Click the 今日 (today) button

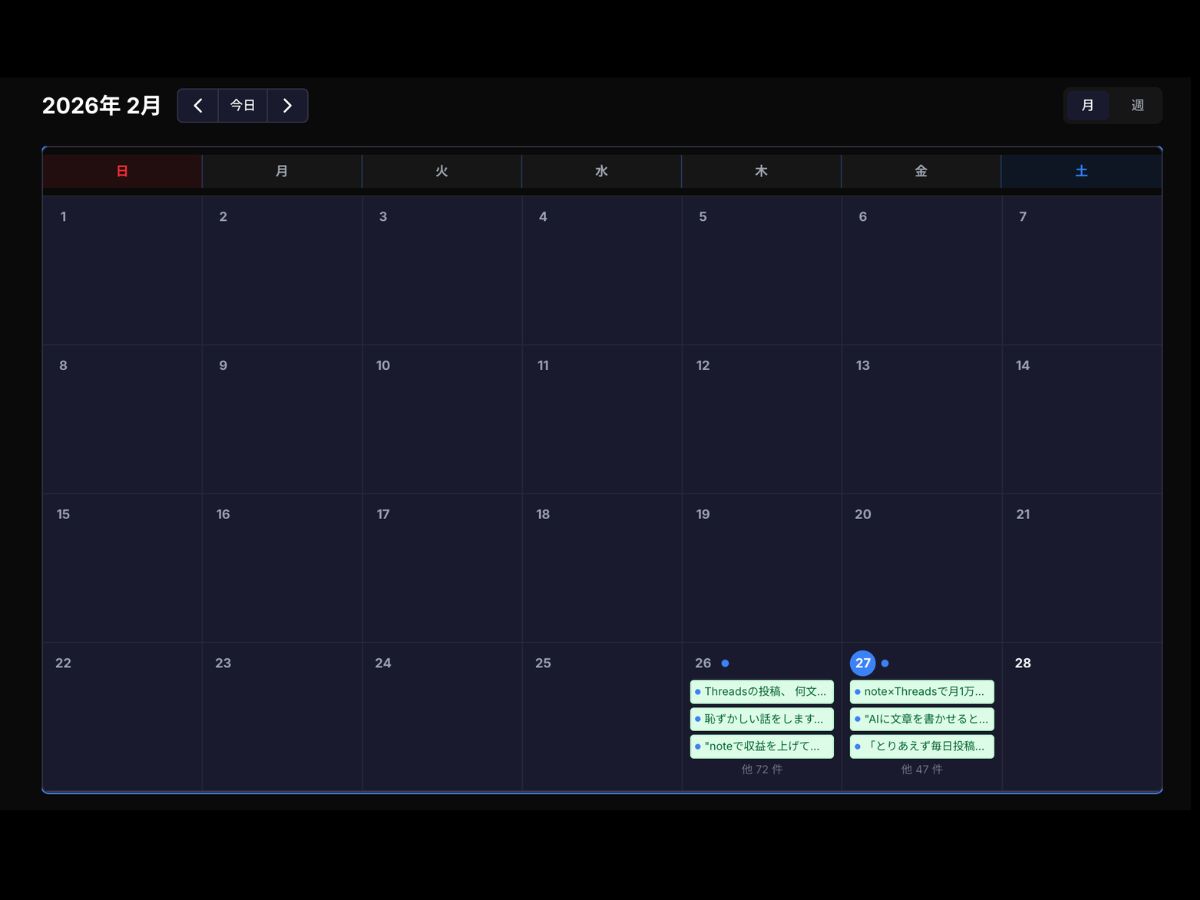click(x=243, y=106)
